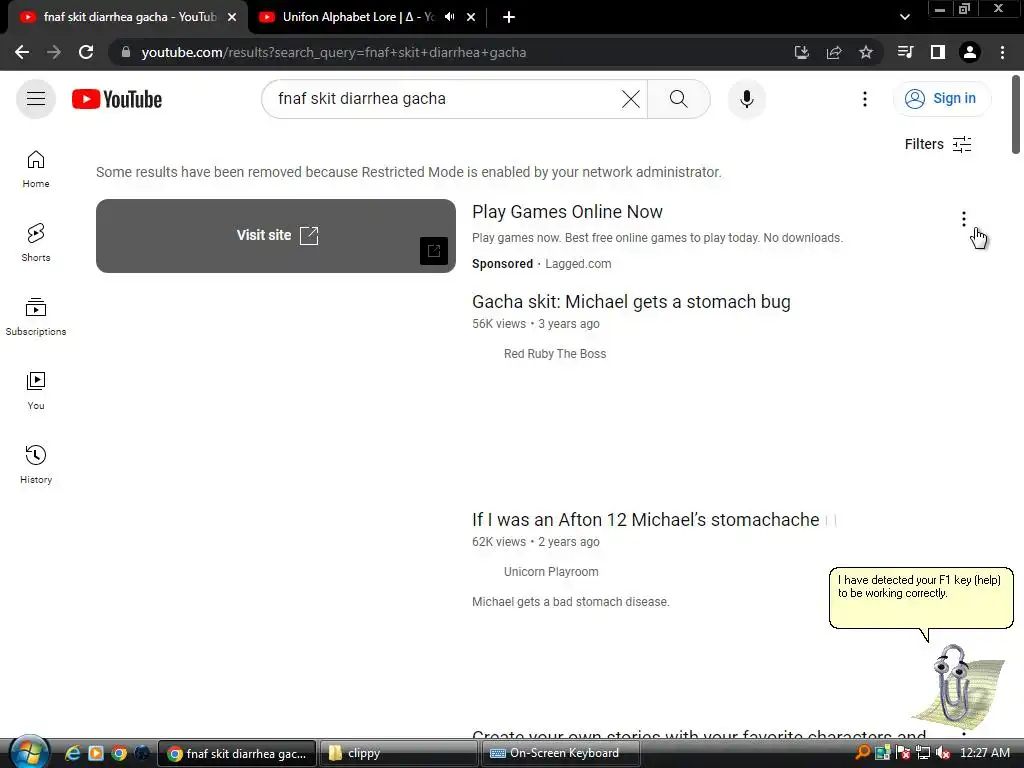The height and width of the screenshot is (768, 1024).
Task: Share this page from the address bar
Action: 834,52
